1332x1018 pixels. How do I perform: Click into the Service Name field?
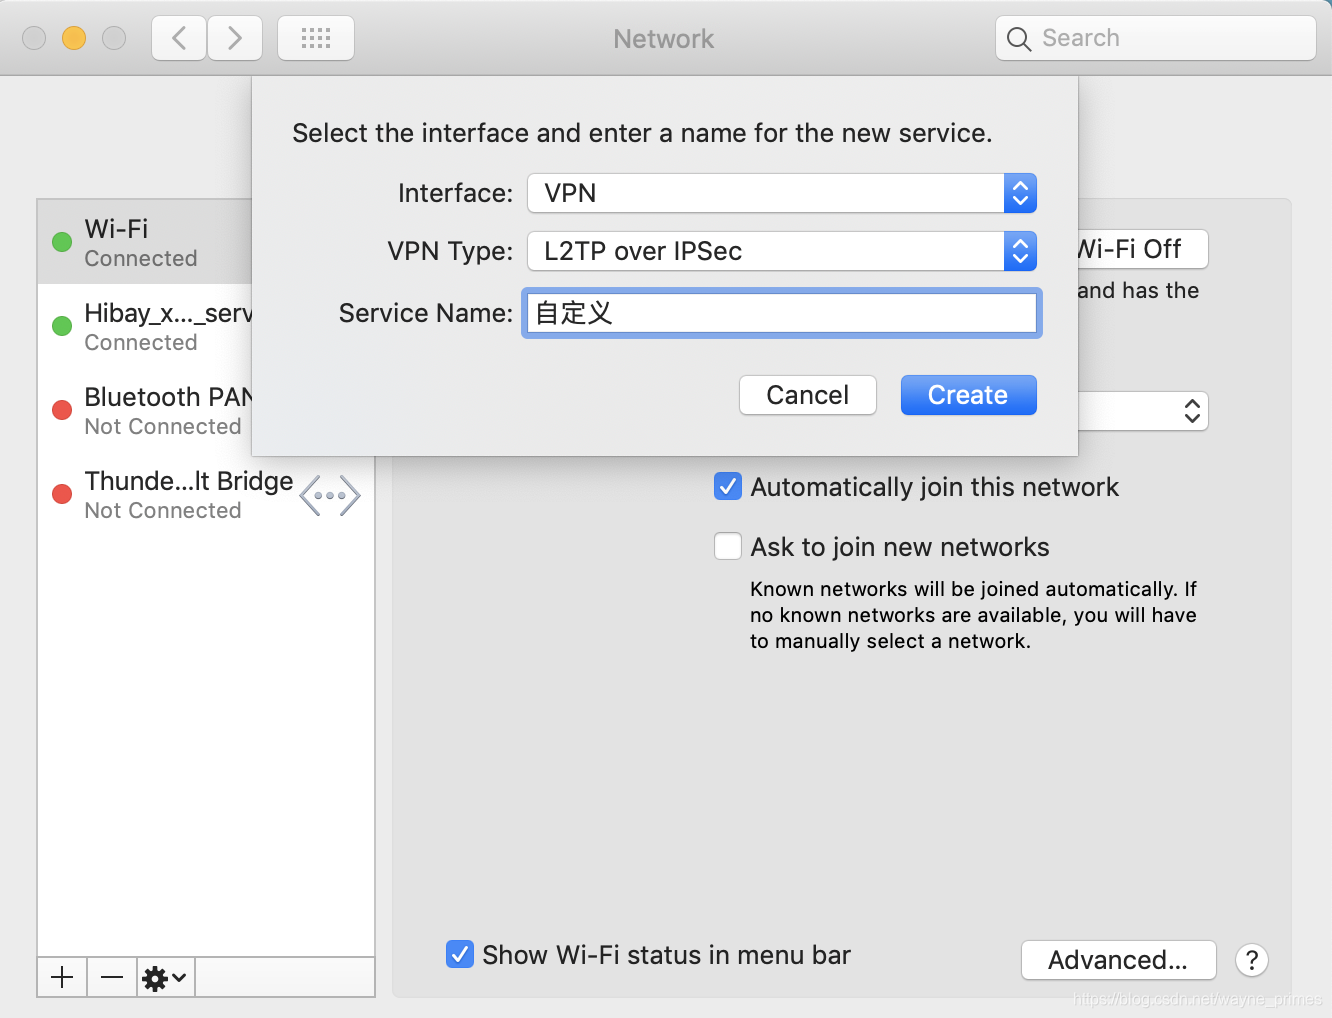pos(782,313)
